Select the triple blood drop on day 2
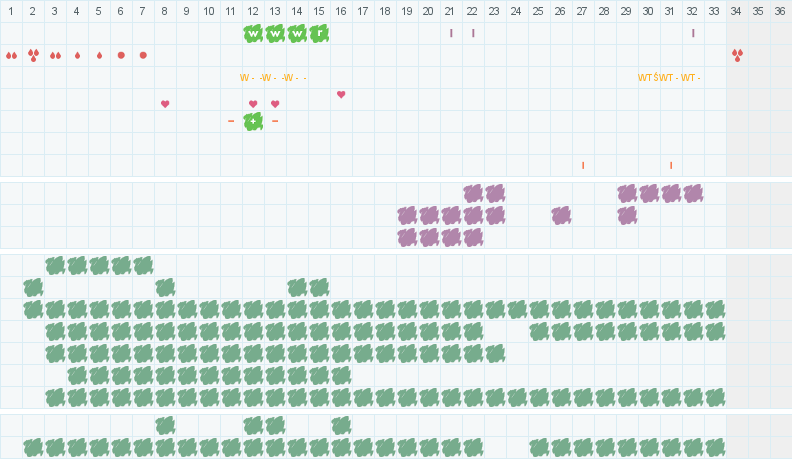 tap(33, 55)
